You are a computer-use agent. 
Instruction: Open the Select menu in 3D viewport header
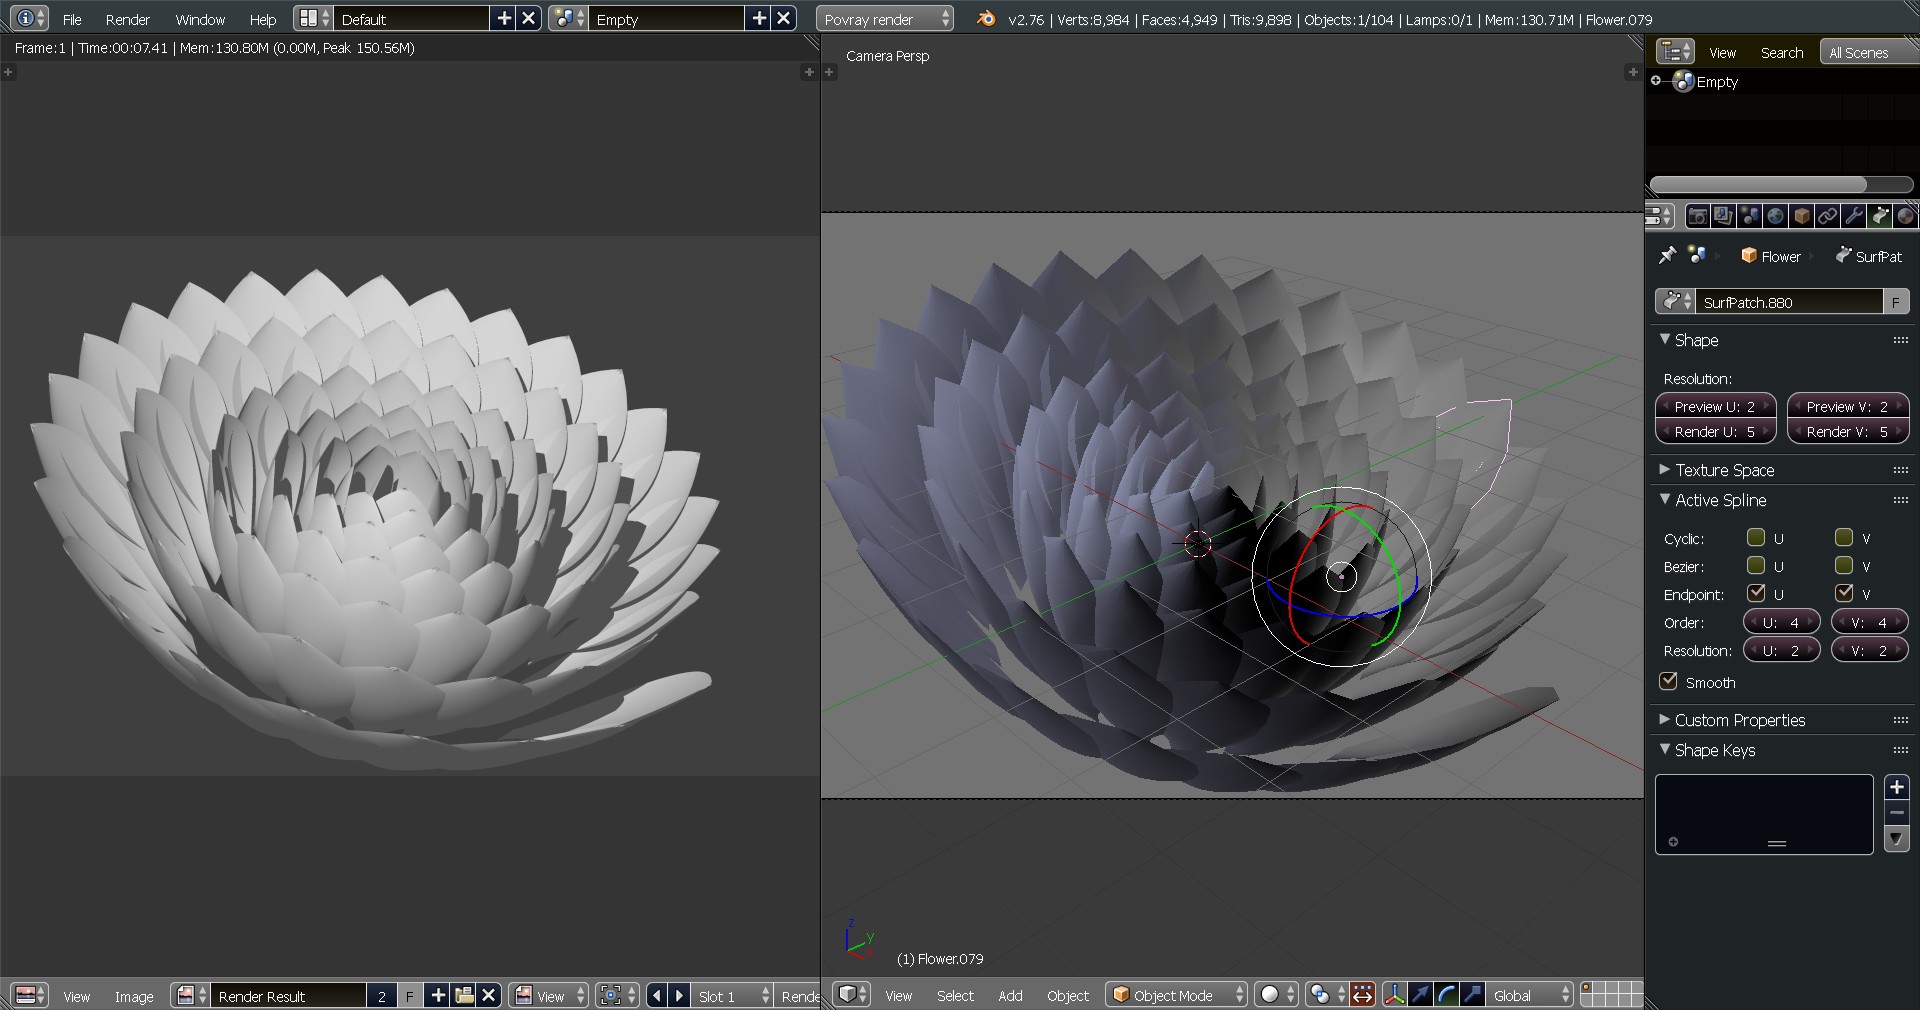click(x=955, y=995)
